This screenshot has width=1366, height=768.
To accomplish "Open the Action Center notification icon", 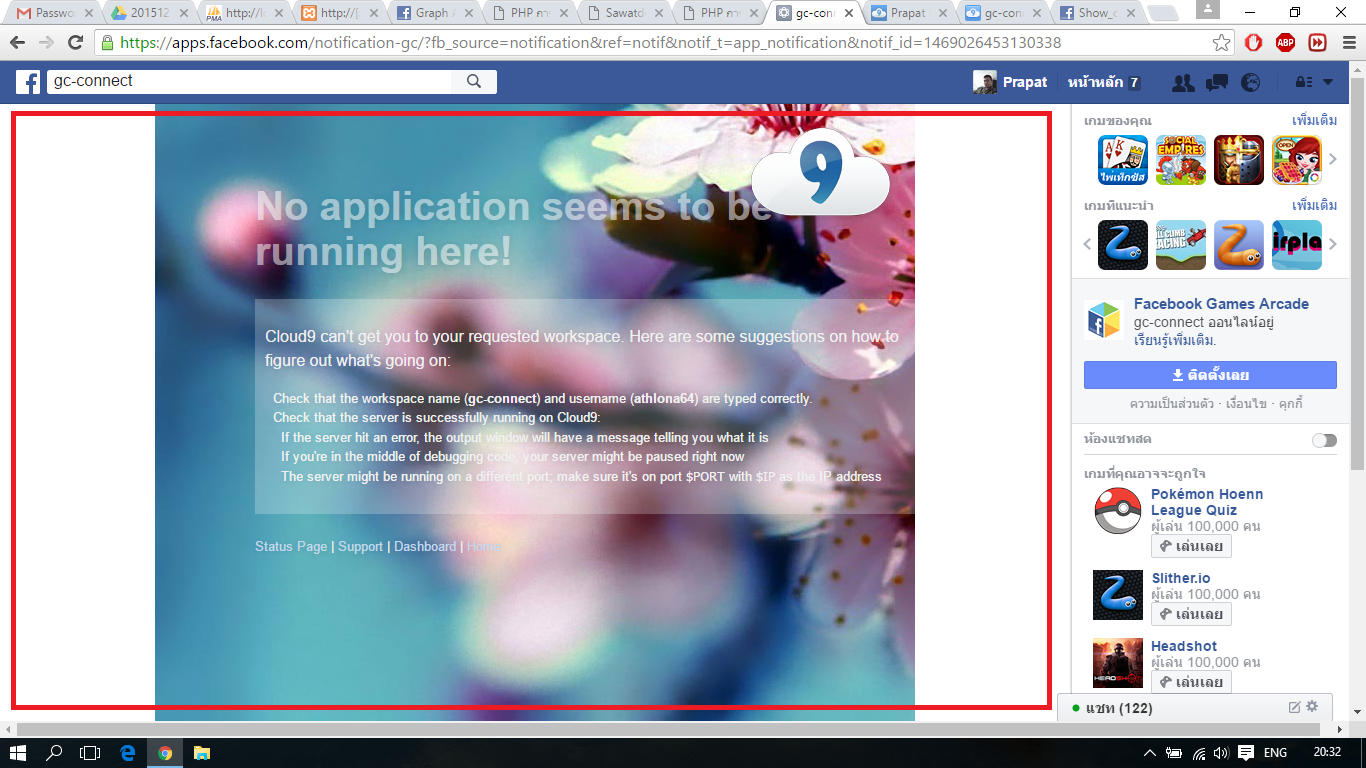I will [1245, 752].
